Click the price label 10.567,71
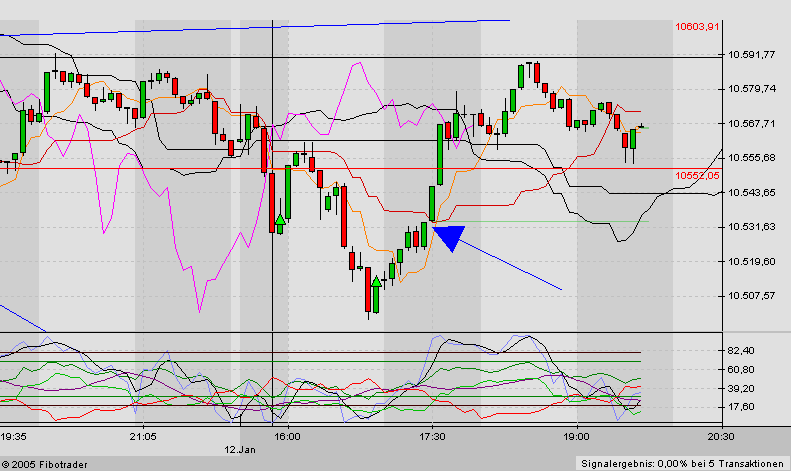Image resolution: width=791 pixels, height=471 pixels. (752, 124)
